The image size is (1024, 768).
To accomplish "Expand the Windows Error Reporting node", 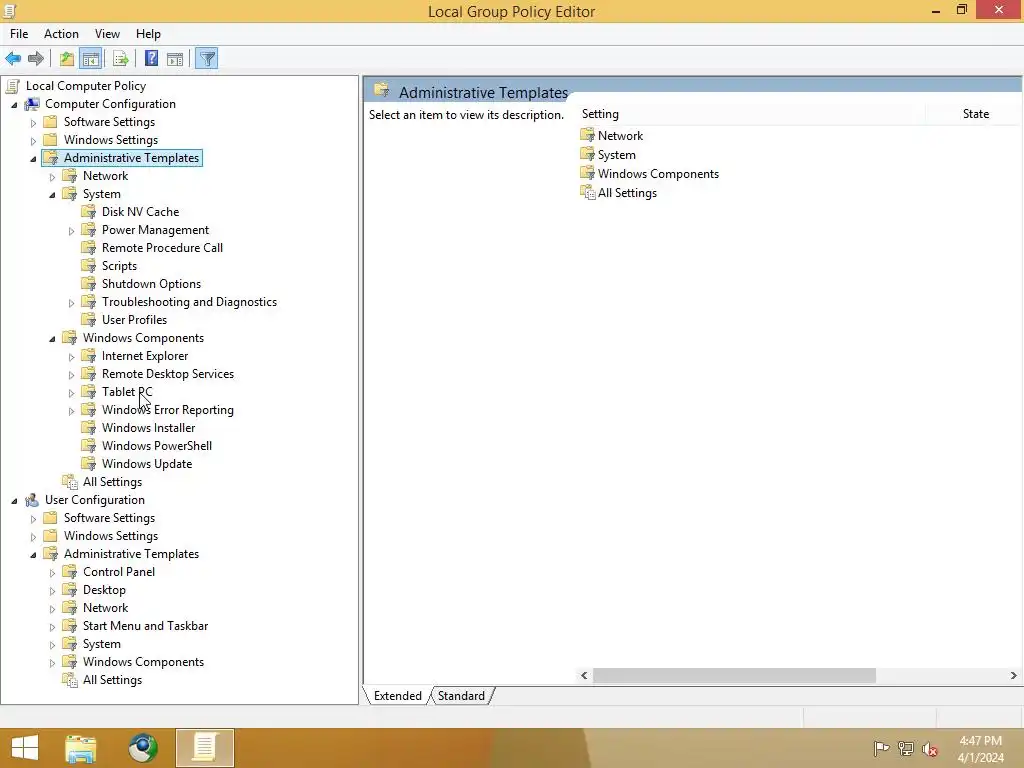I will (71, 411).
